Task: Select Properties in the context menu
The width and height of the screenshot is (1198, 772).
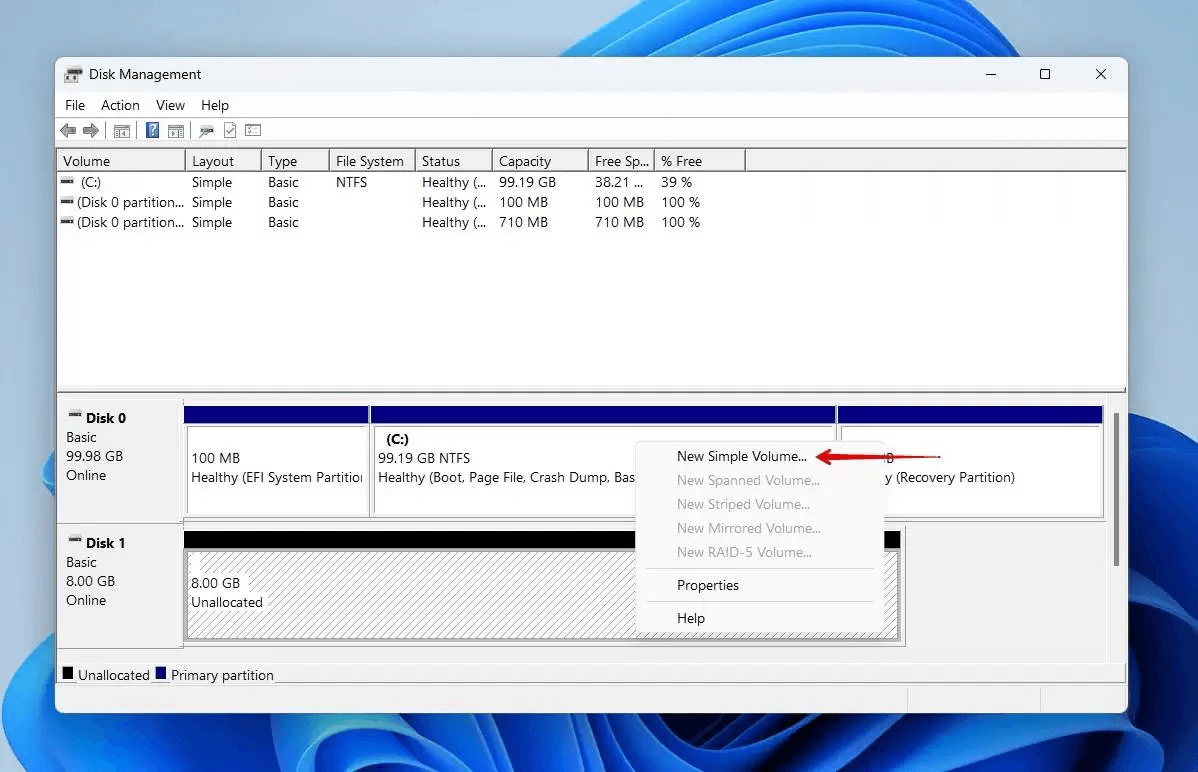Action: (x=708, y=585)
